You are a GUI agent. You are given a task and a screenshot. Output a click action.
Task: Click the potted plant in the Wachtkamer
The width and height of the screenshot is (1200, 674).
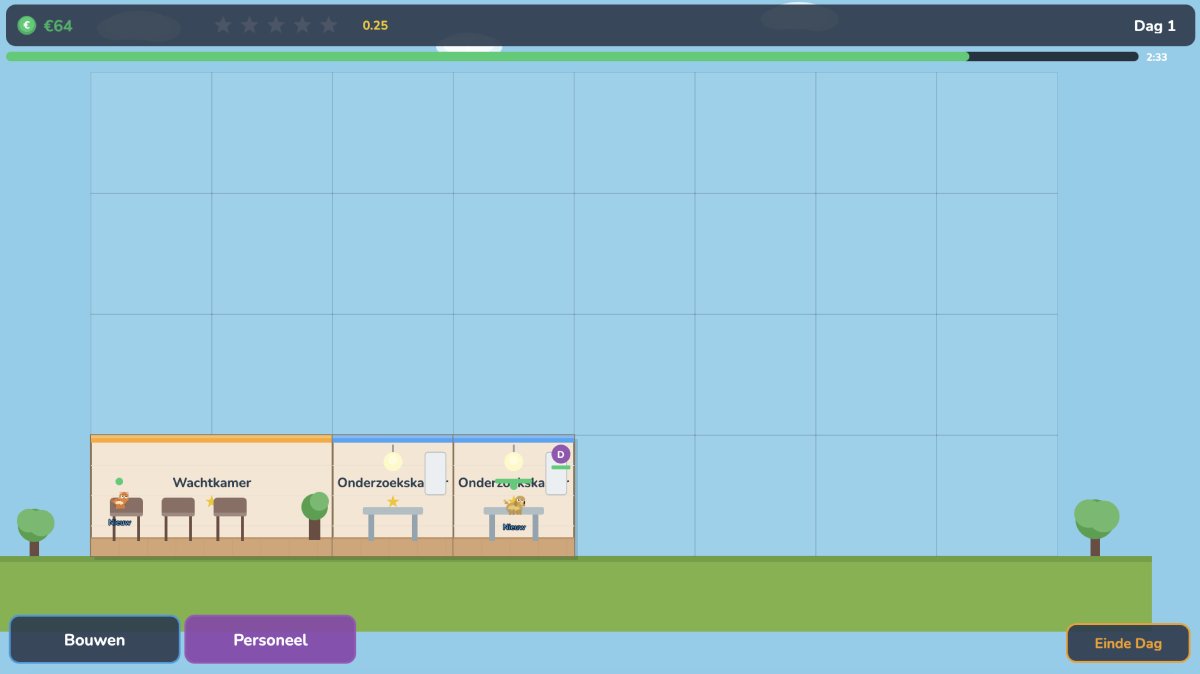pos(315,514)
